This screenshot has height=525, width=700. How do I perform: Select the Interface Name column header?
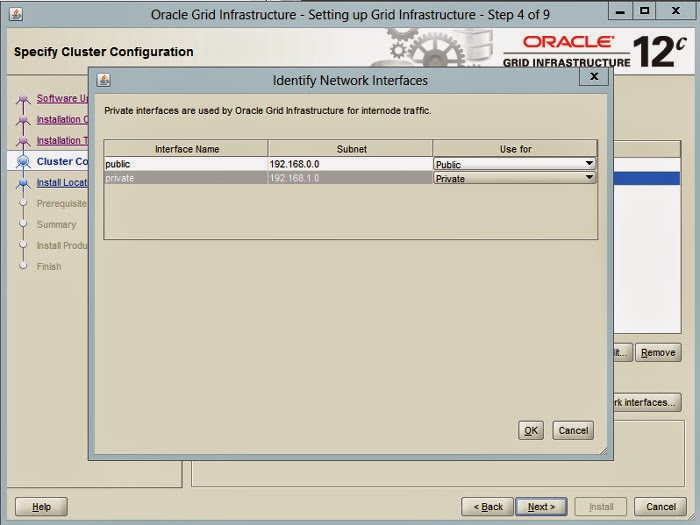click(186, 149)
